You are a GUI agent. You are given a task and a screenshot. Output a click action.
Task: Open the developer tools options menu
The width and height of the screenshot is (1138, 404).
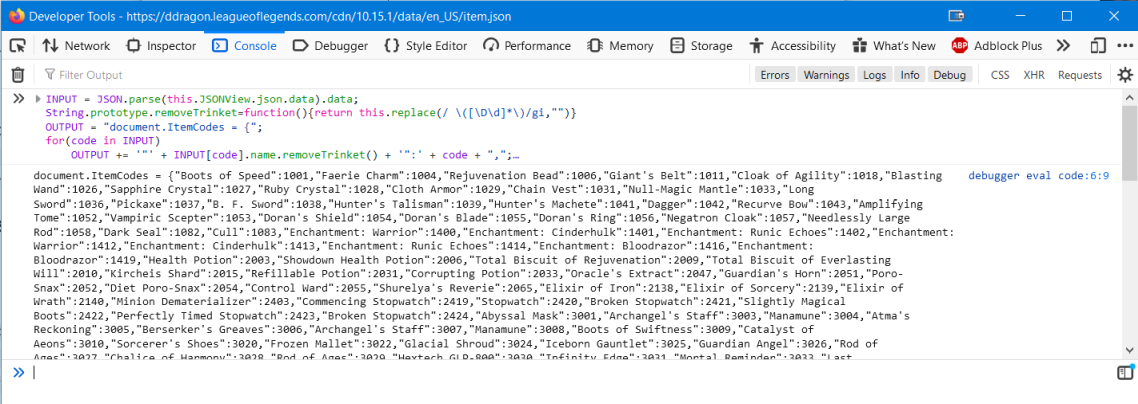(x=1123, y=46)
